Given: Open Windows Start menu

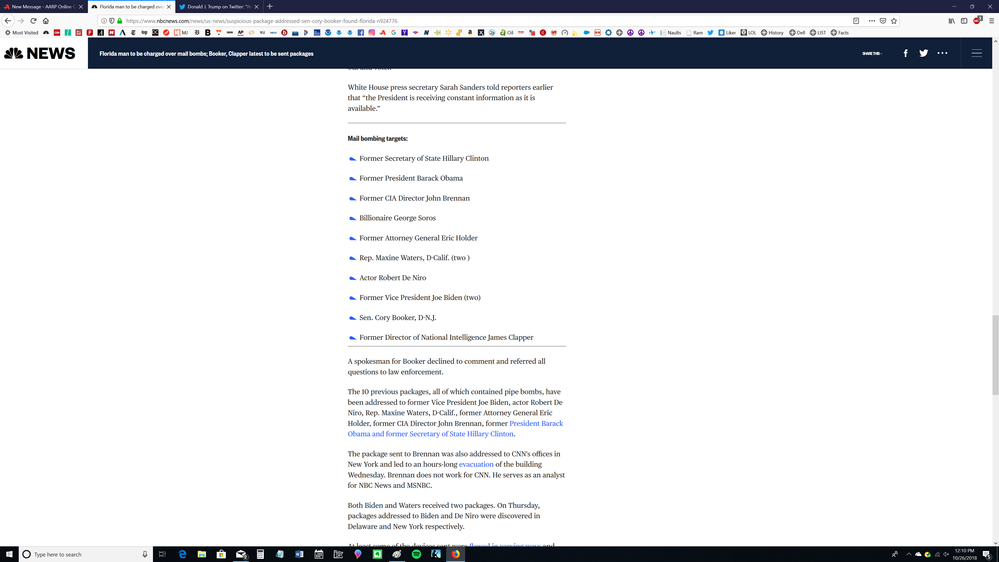Looking at the screenshot, I should click(9, 554).
